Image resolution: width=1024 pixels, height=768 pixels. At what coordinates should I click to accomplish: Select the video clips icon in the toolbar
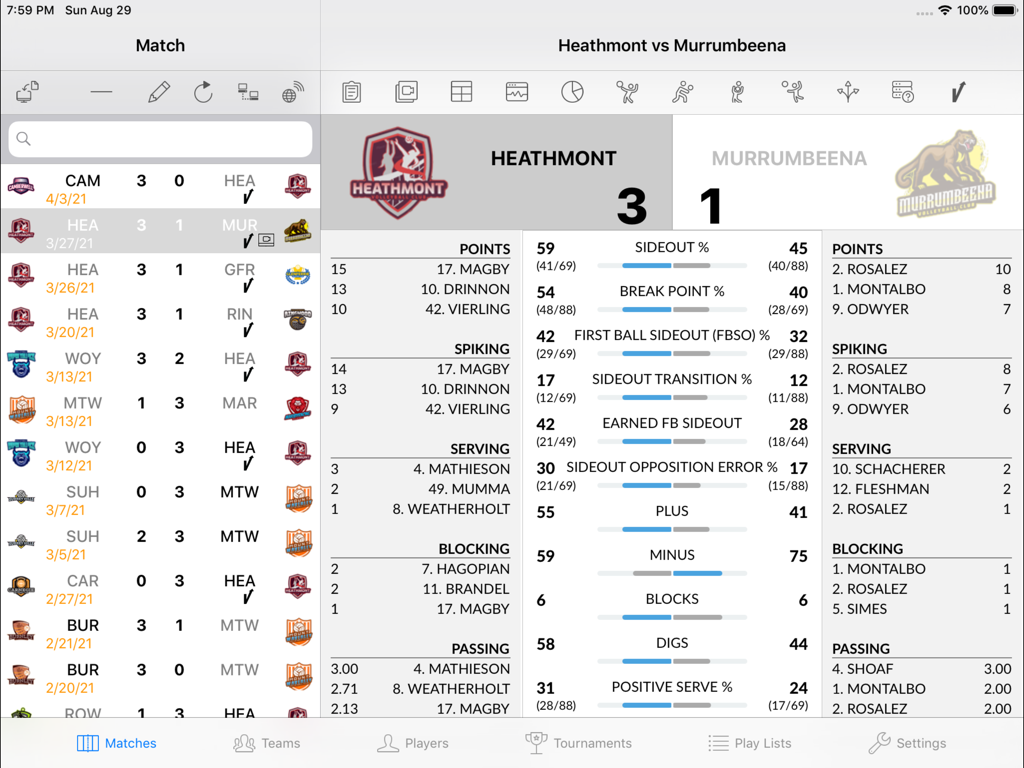coord(406,91)
